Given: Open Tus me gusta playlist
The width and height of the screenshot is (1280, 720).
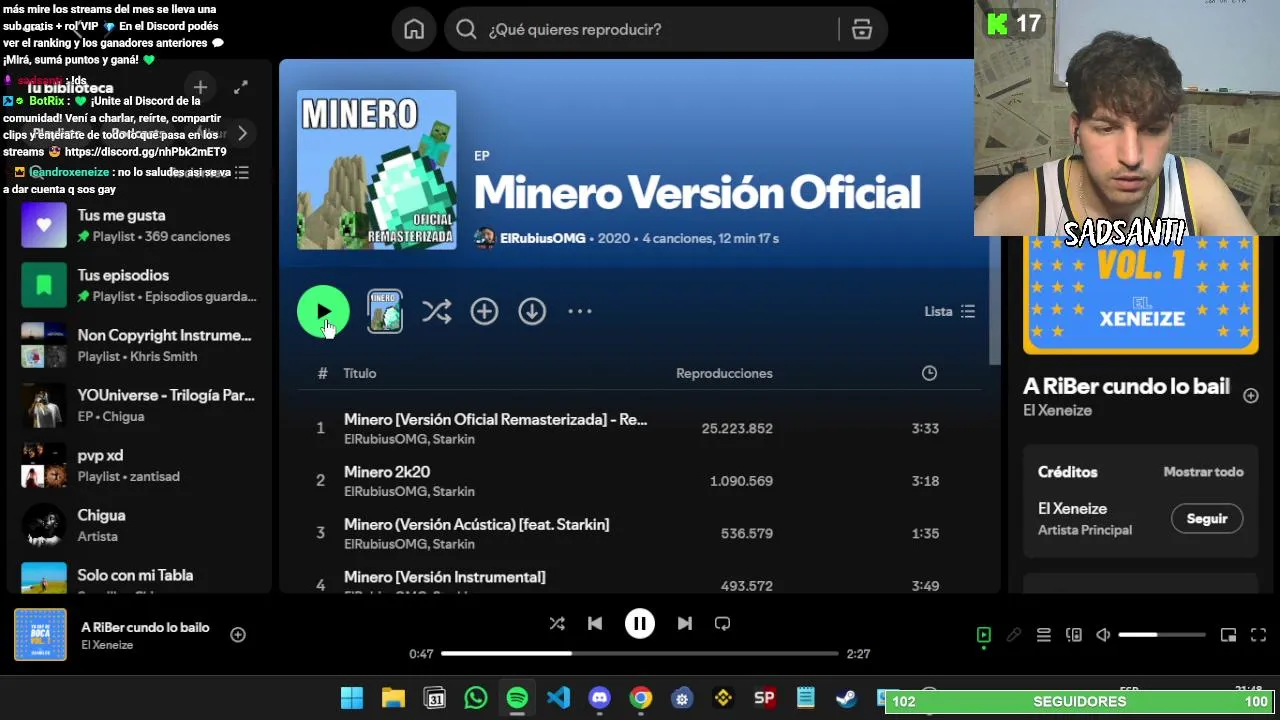Looking at the screenshot, I should [x=140, y=225].
